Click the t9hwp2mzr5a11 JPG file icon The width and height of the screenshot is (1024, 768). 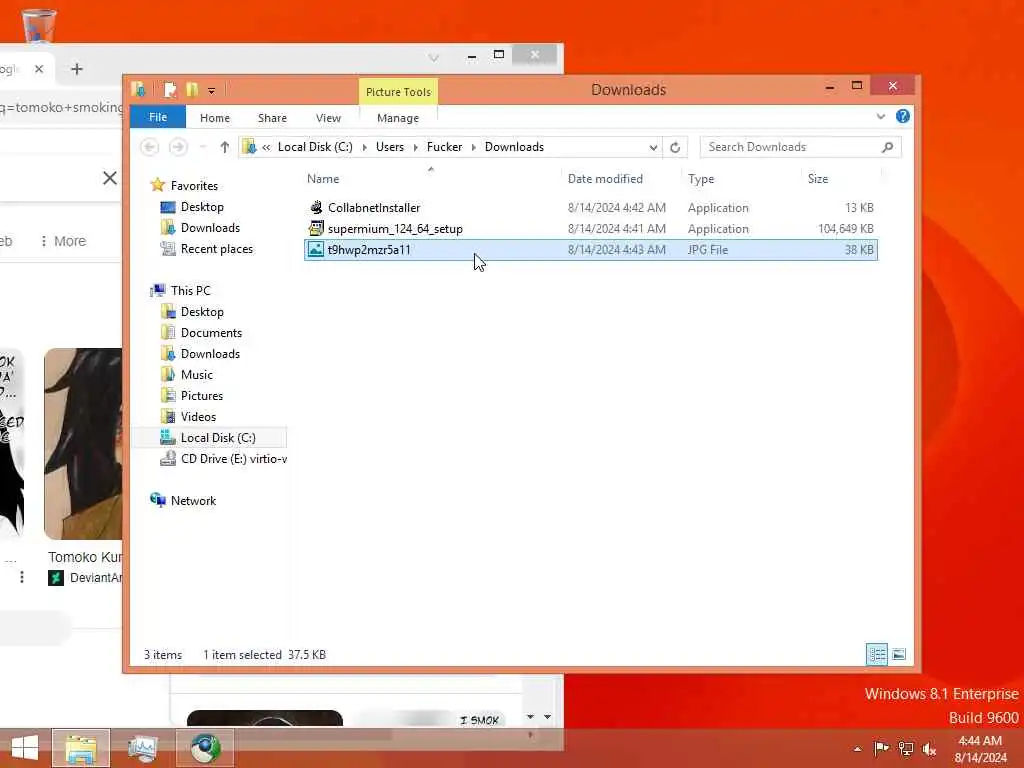[315, 249]
